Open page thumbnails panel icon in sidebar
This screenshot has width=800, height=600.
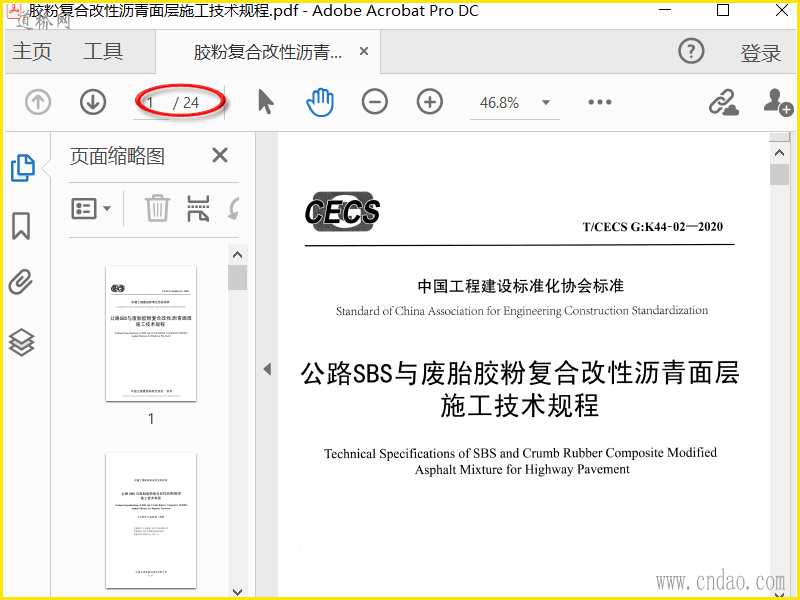tap(22, 168)
